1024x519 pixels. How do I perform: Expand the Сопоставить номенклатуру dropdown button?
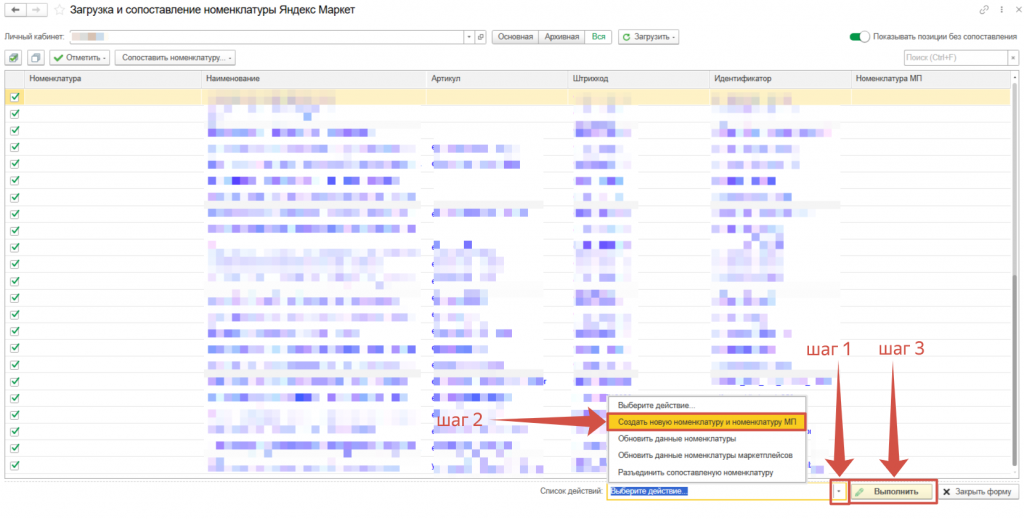176,58
